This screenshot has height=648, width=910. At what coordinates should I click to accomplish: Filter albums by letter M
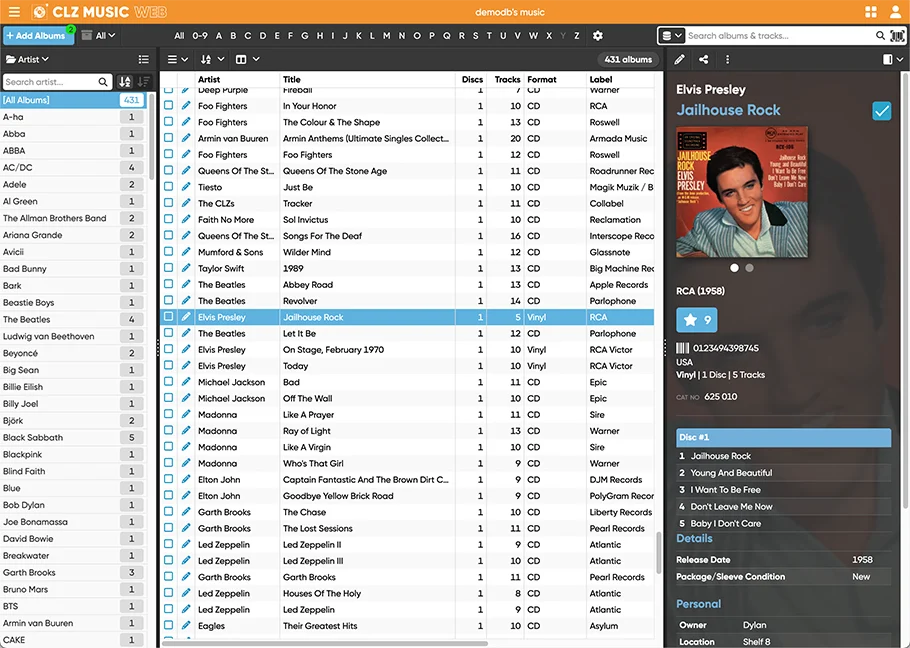pyautogui.click(x=387, y=35)
